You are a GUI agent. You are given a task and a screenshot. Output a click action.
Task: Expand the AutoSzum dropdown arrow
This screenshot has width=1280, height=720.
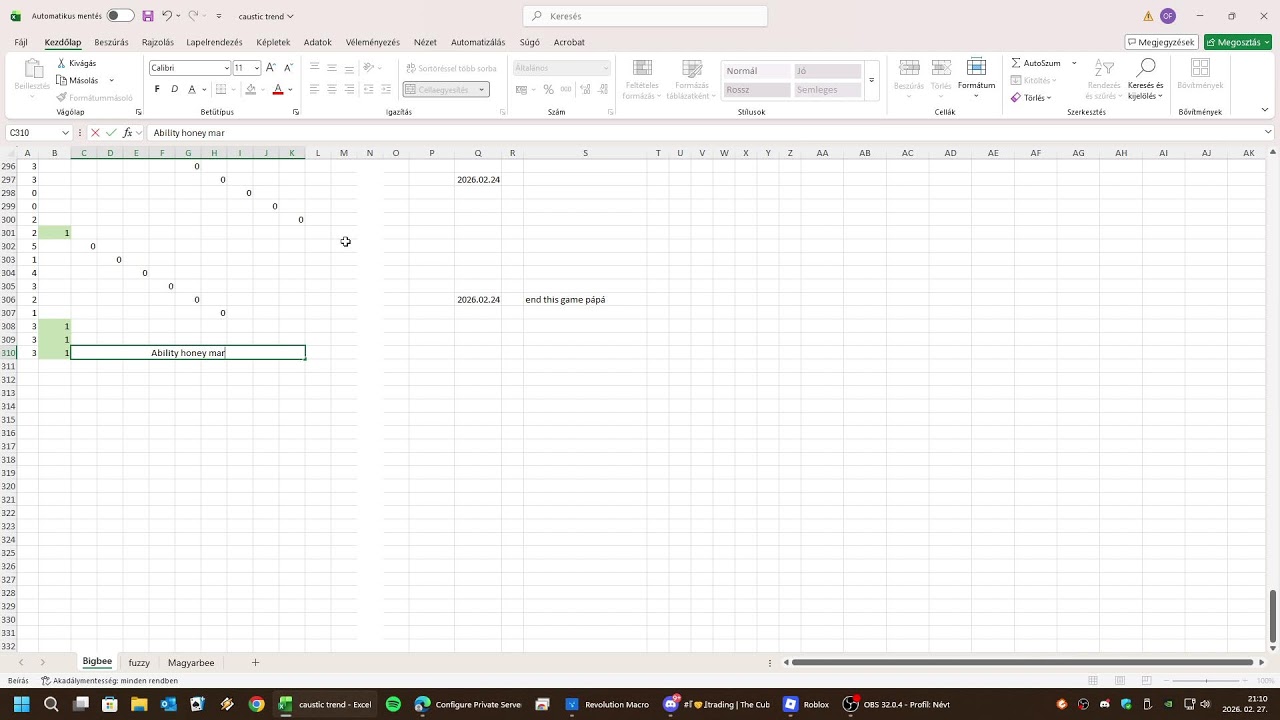point(1074,63)
